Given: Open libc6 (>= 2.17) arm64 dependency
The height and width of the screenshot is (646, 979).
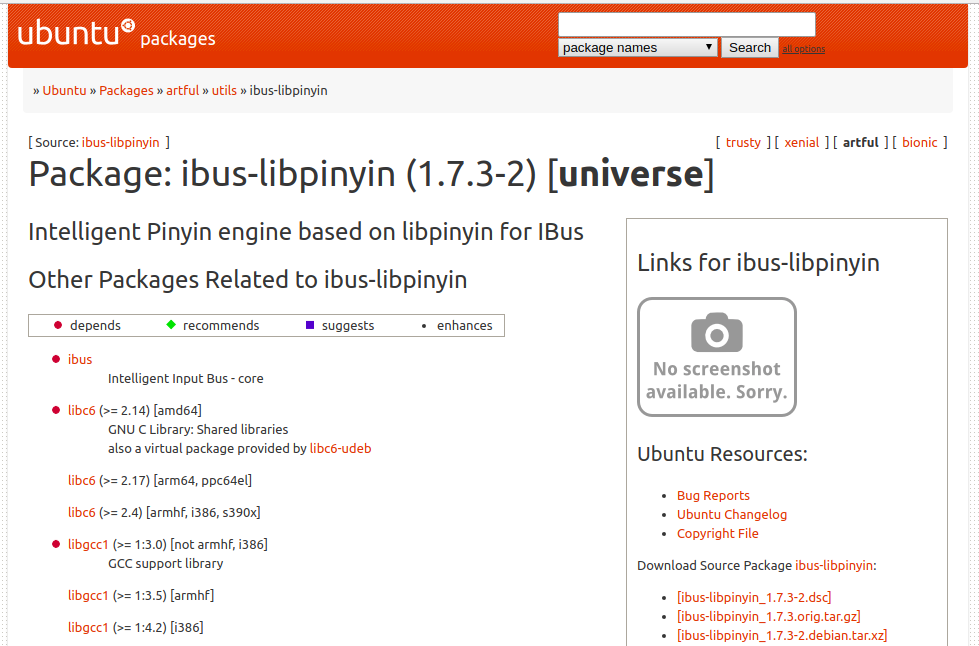Looking at the screenshot, I should (x=82, y=481).
